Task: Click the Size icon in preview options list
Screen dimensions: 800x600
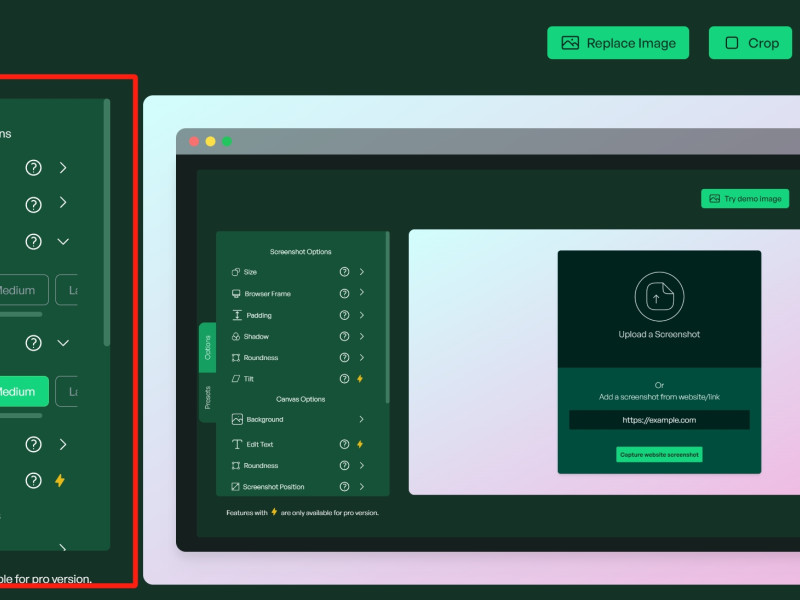Action: click(x=236, y=272)
